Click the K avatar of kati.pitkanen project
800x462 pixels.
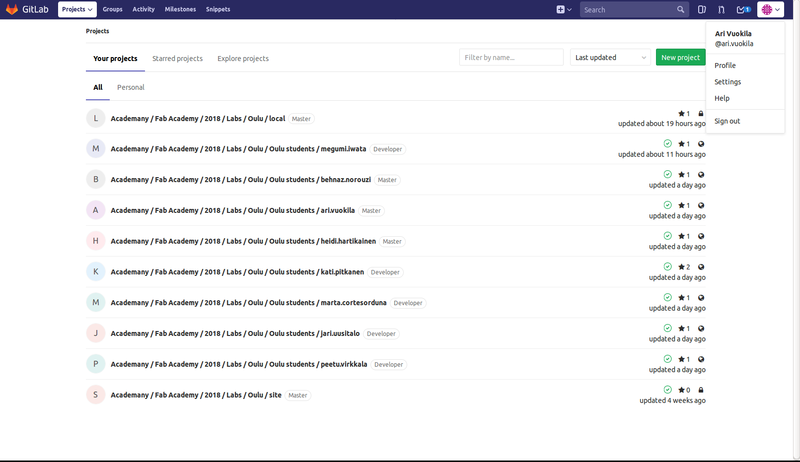click(95, 272)
